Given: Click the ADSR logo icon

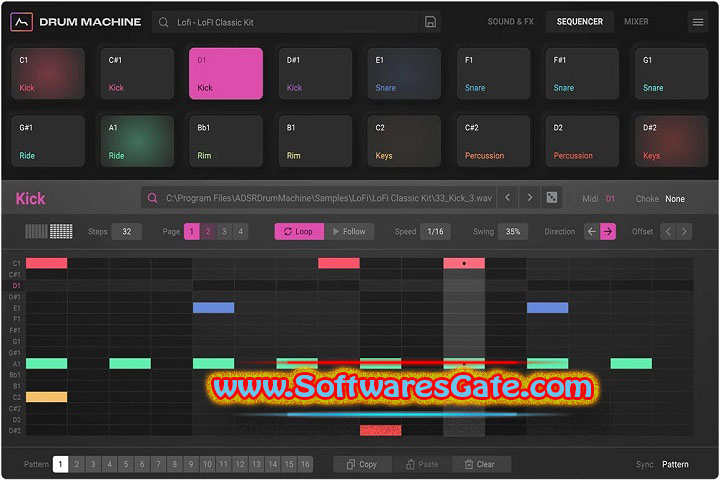Looking at the screenshot, I should (x=22, y=22).
